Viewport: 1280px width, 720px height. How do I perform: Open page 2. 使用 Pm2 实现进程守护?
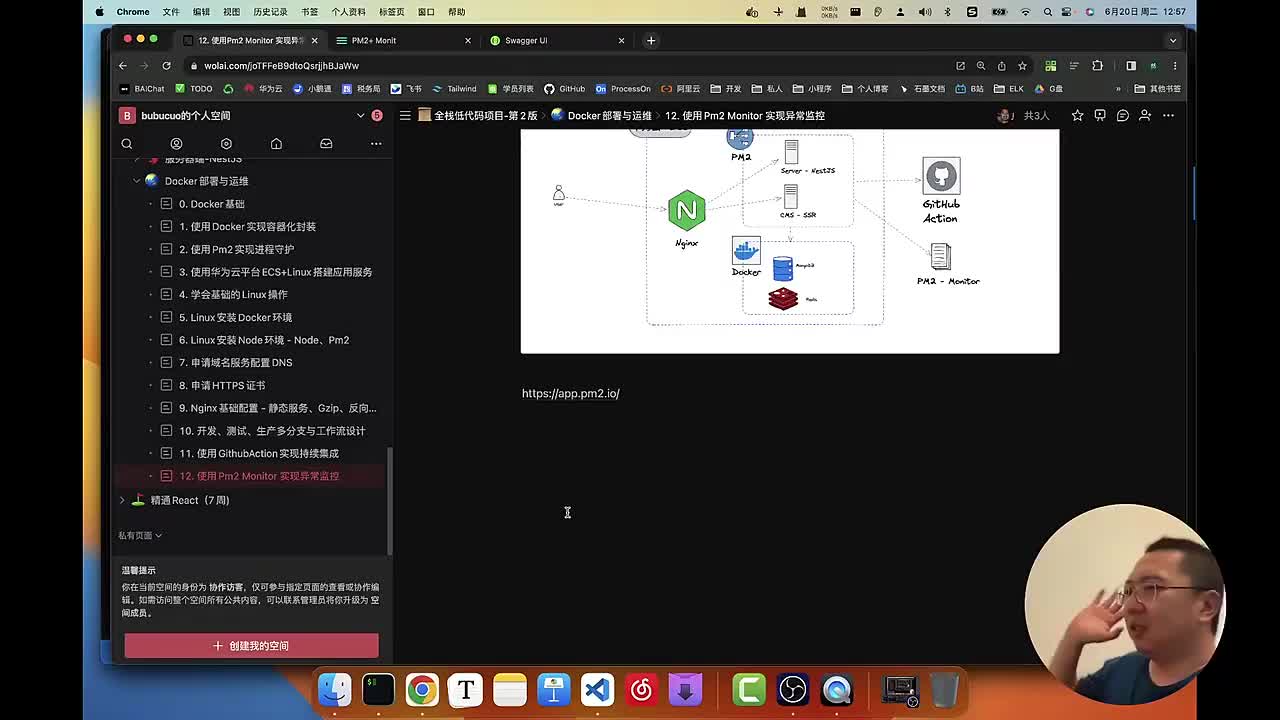pos(237,249)
